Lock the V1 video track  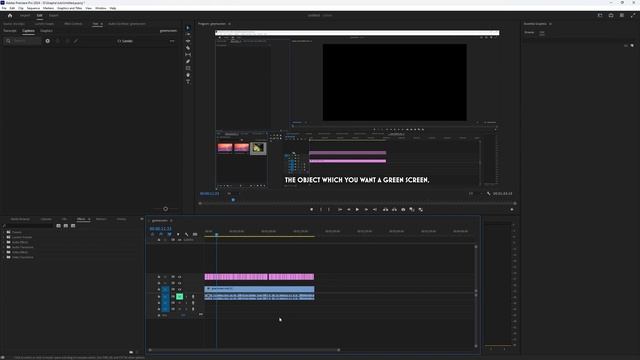pos(159,289)
